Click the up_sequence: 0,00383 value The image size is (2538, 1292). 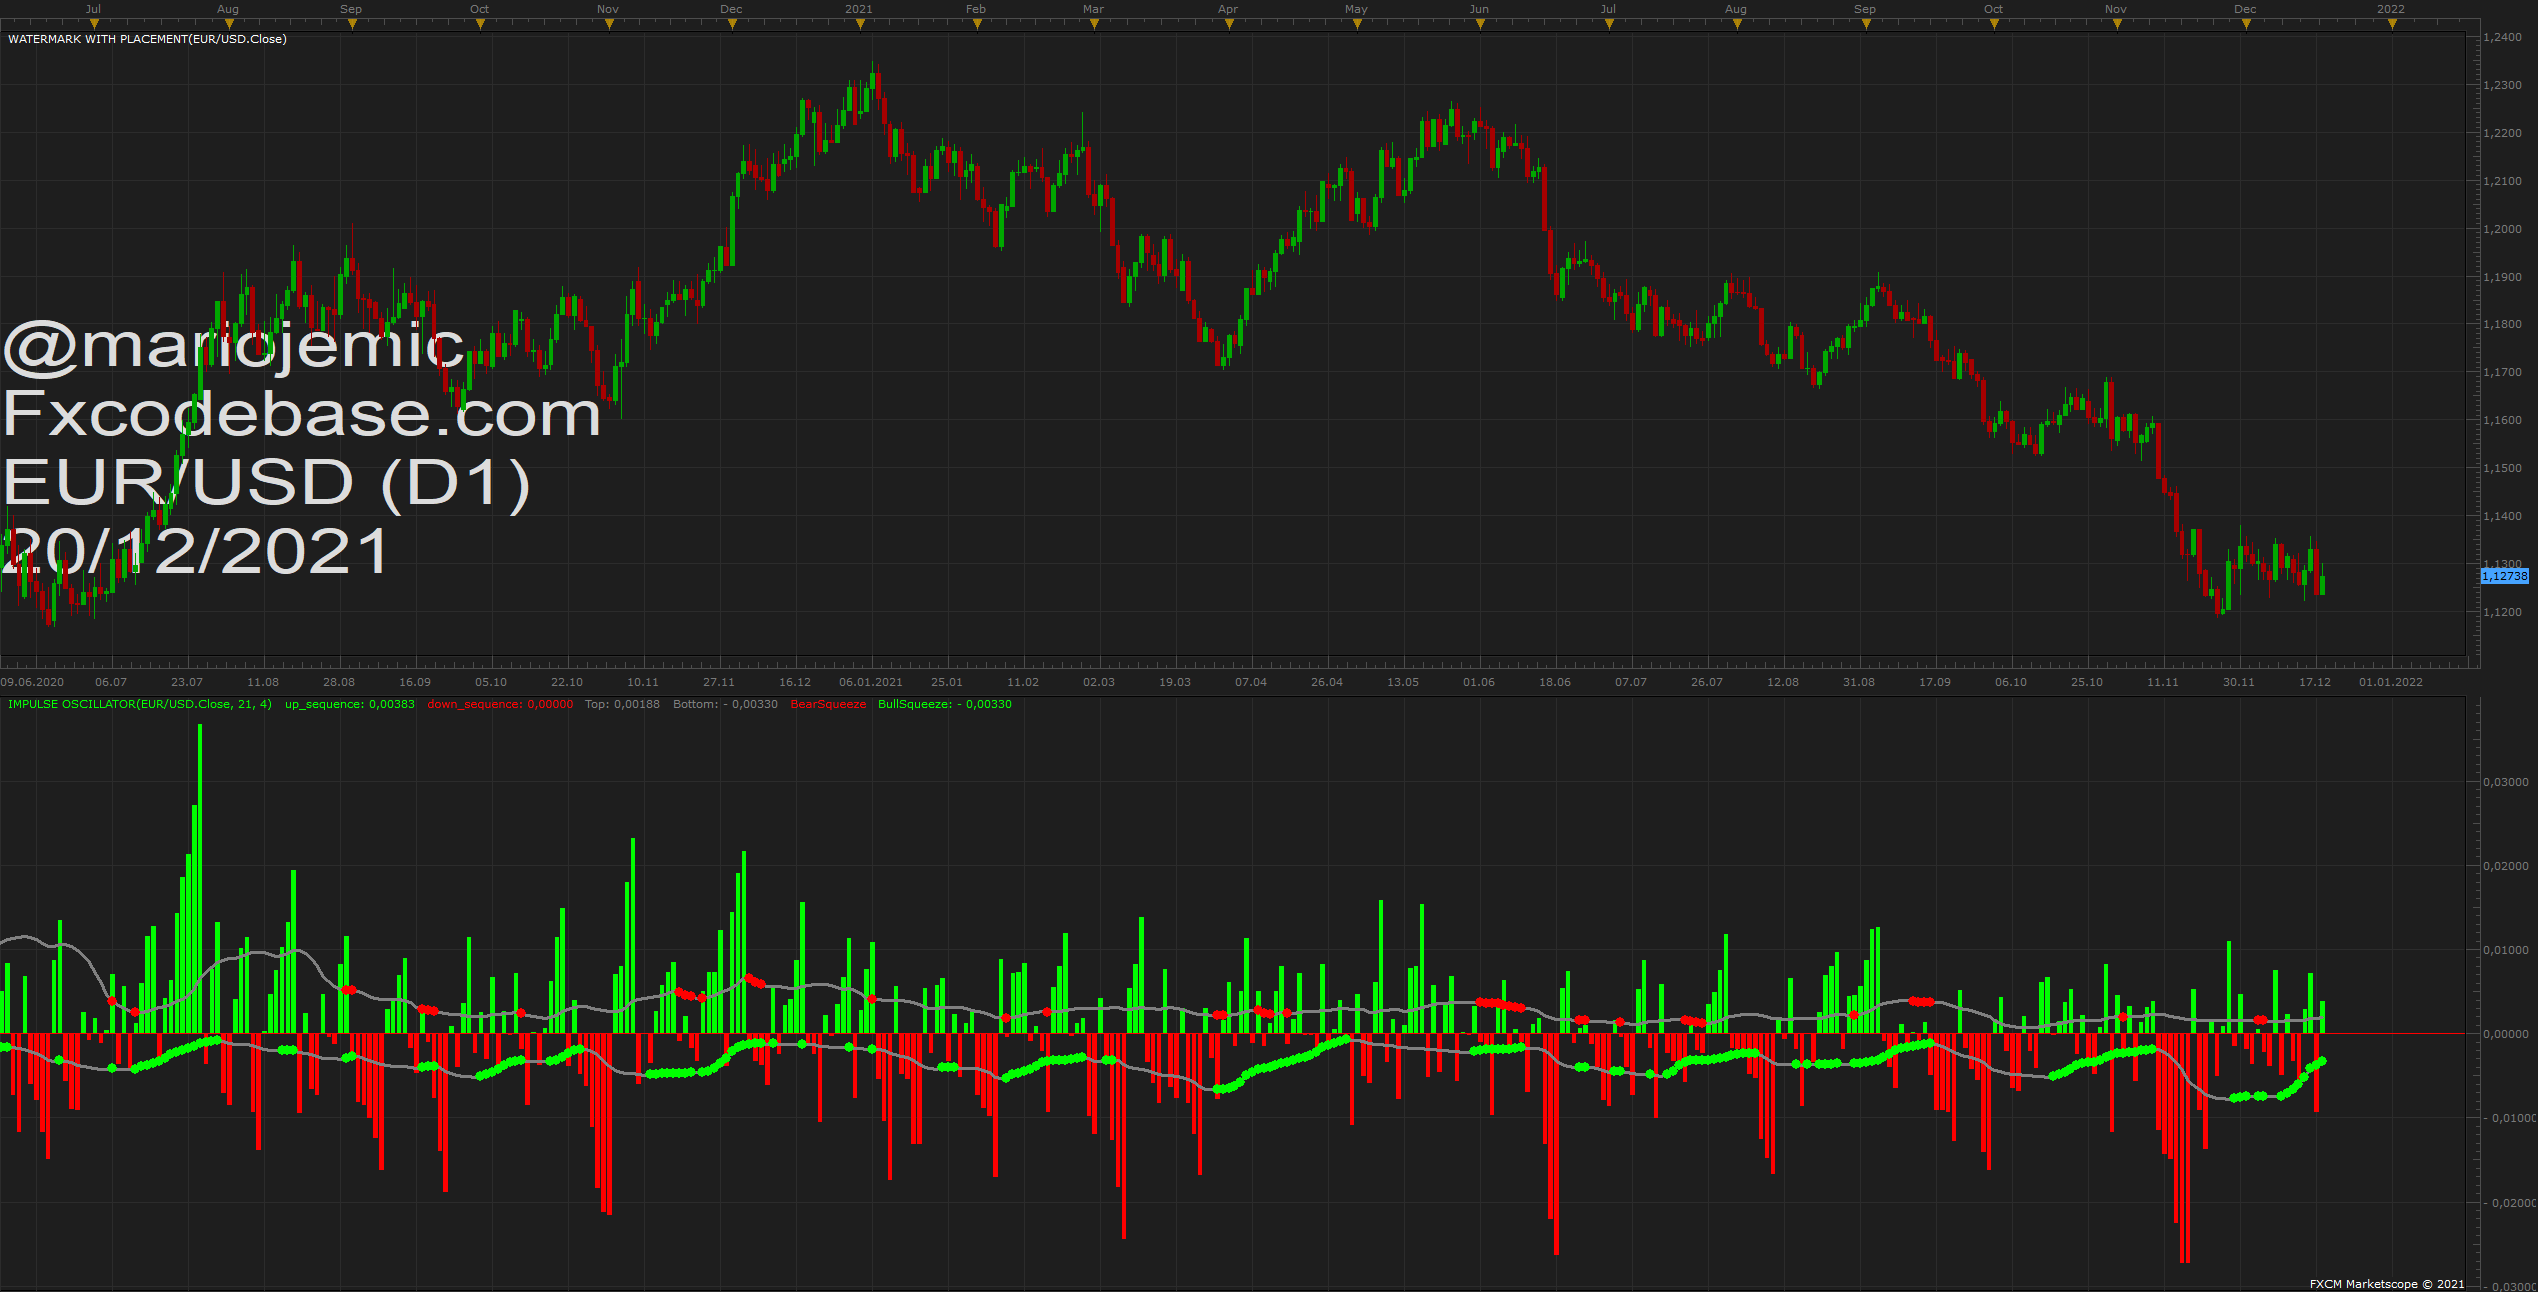click(350, 704)
